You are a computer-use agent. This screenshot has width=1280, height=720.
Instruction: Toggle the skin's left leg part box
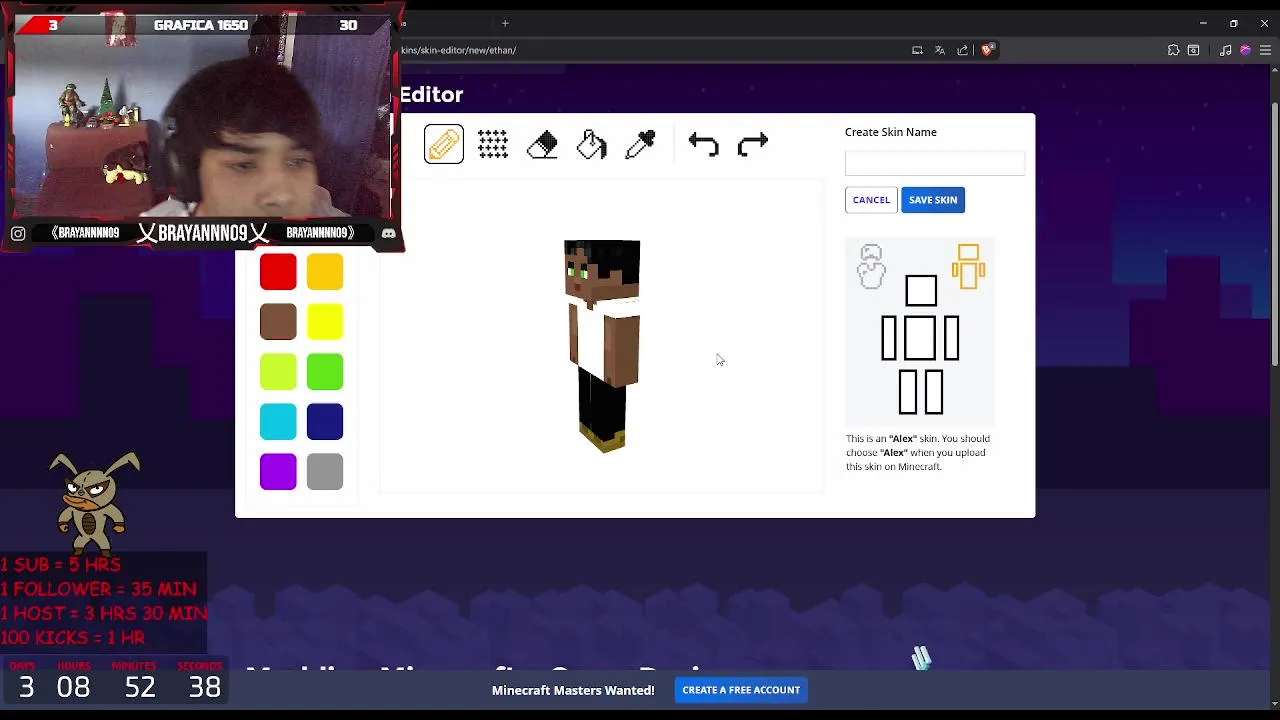point(933,391)
